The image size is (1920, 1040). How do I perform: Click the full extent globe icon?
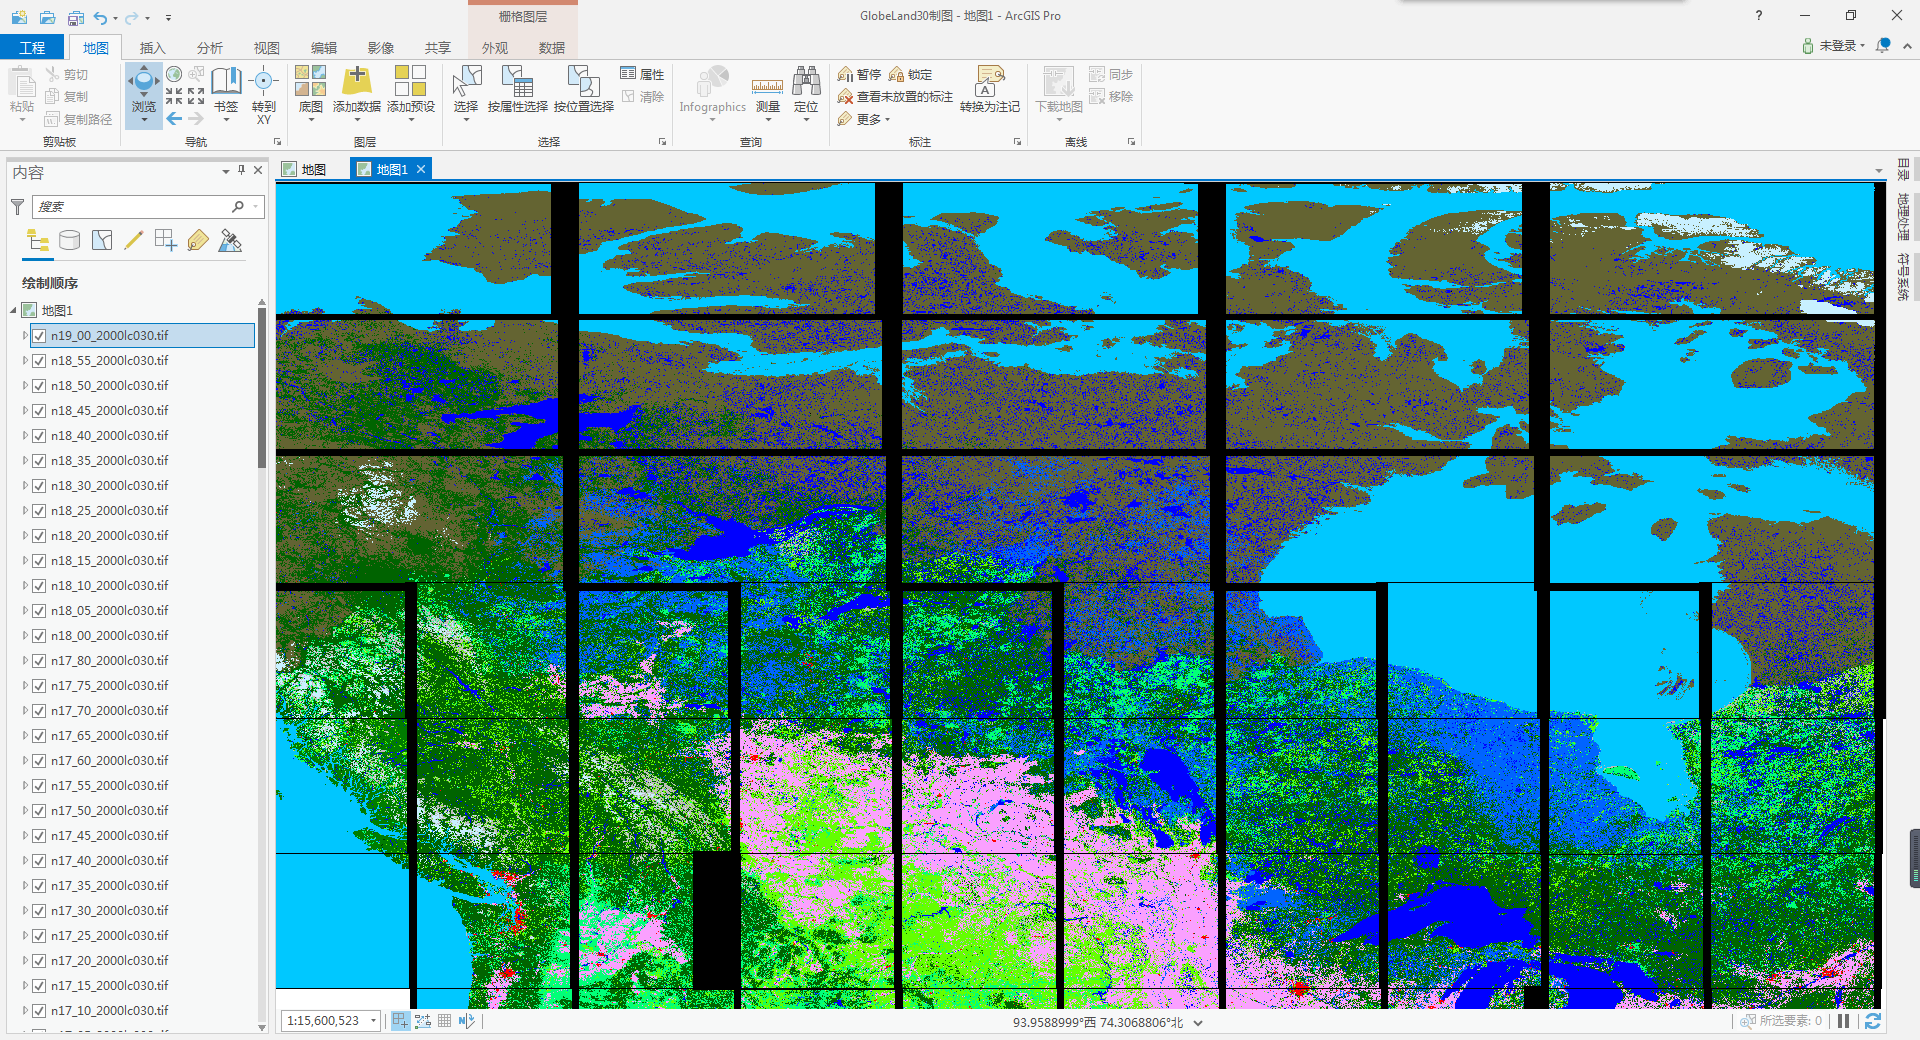click(174, 74)
